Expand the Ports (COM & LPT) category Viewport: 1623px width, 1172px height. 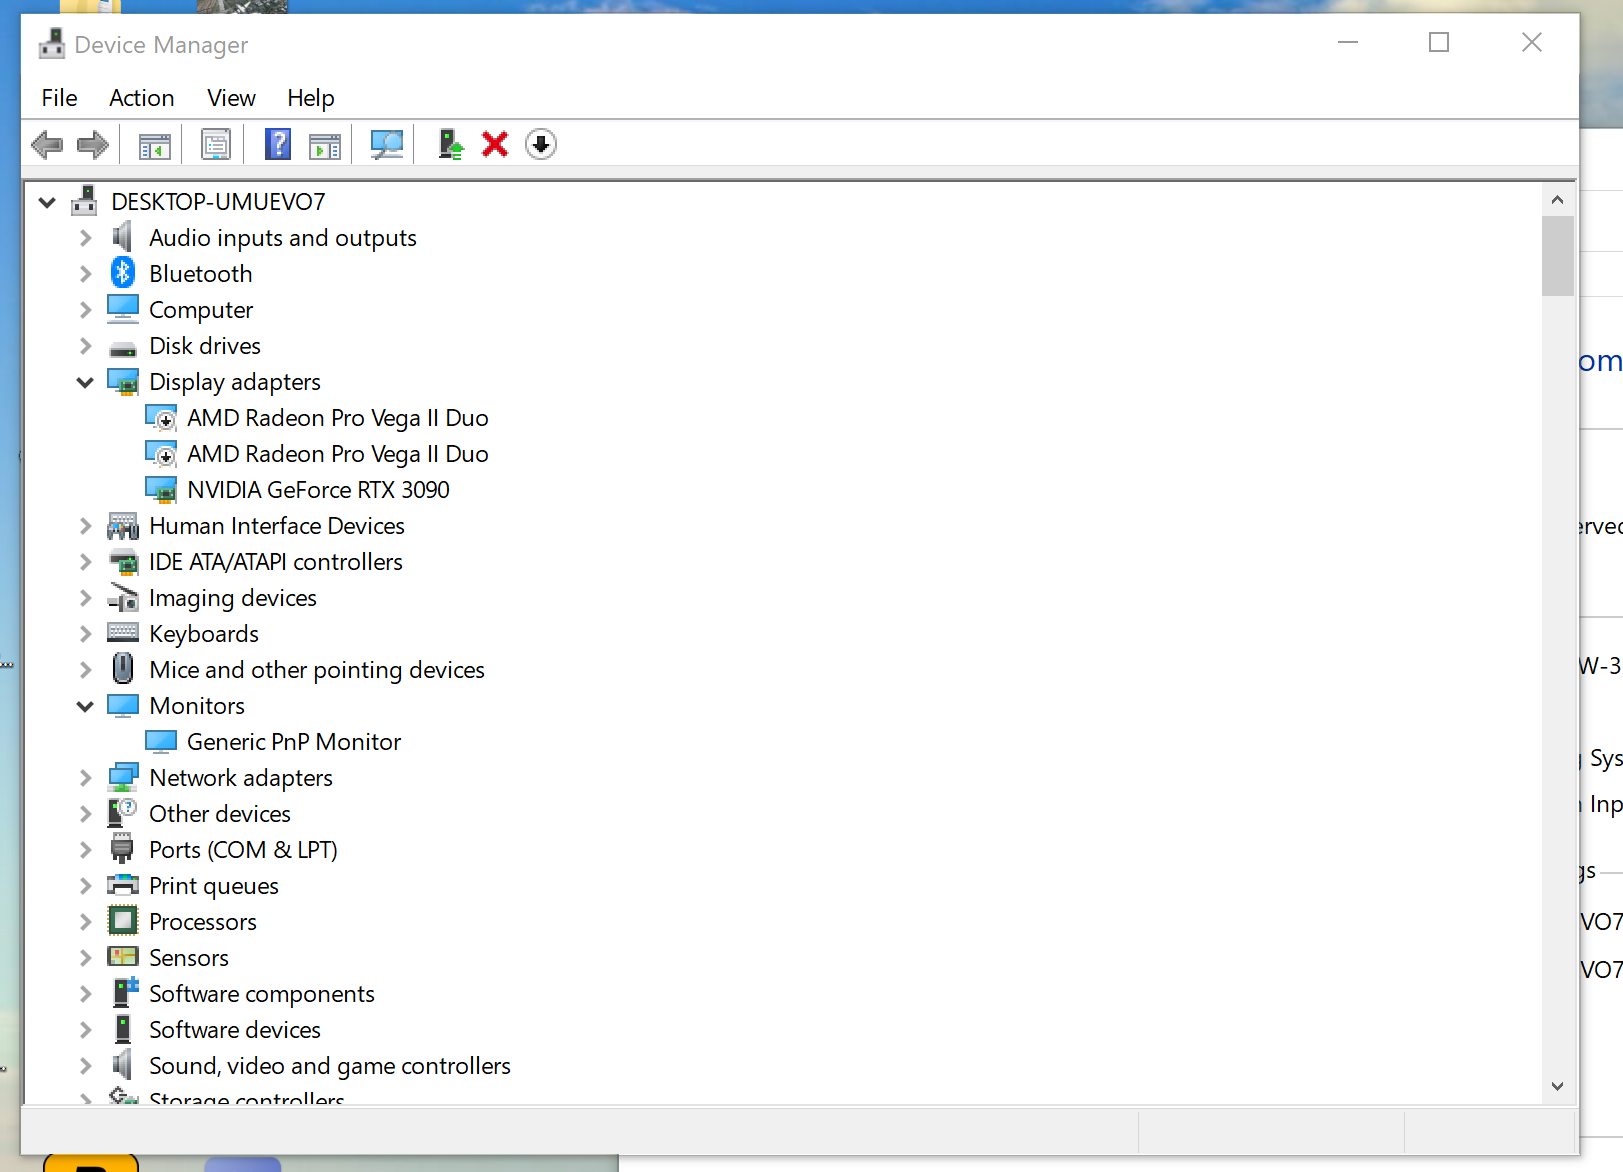pos(86,850)
